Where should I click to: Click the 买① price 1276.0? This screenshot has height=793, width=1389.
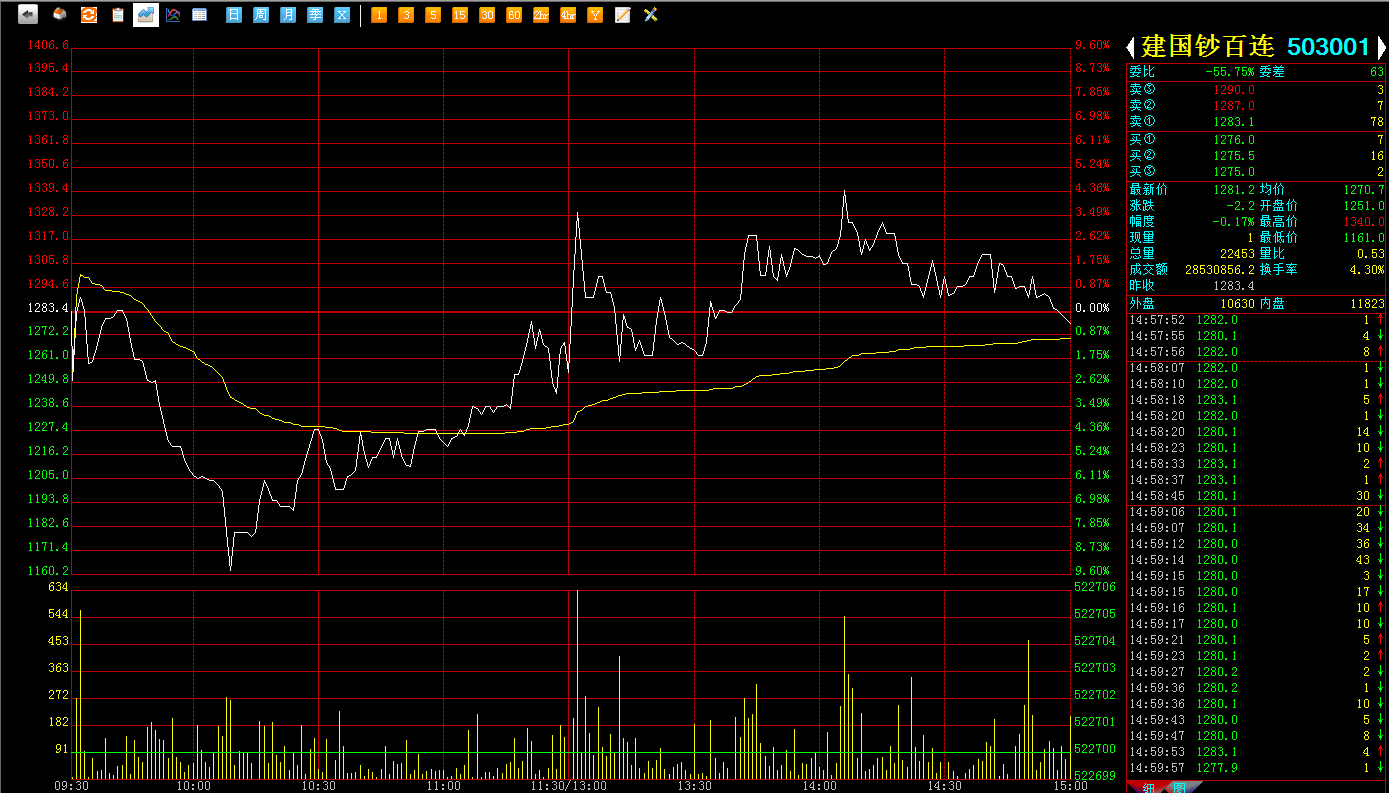click(x=1233, y=140)
